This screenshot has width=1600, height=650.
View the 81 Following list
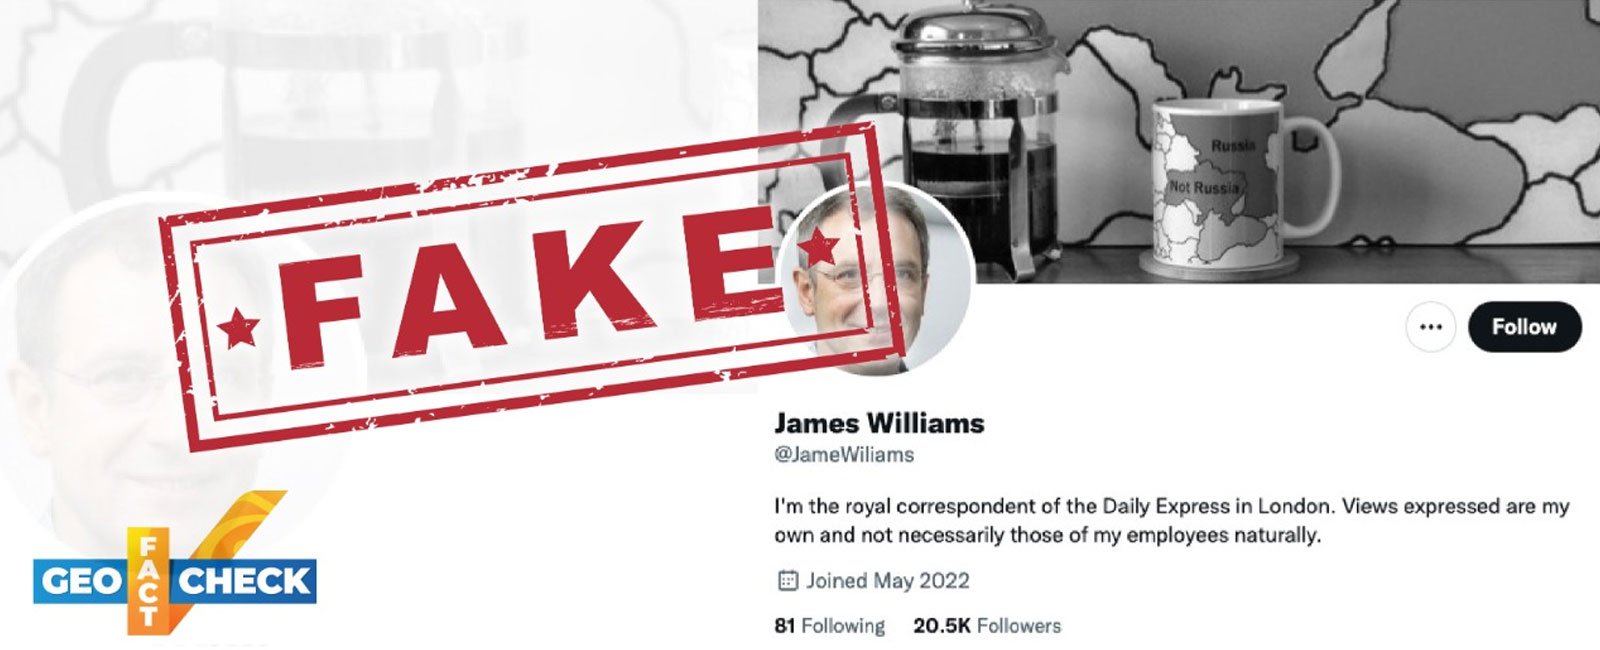tap(829, 626)
